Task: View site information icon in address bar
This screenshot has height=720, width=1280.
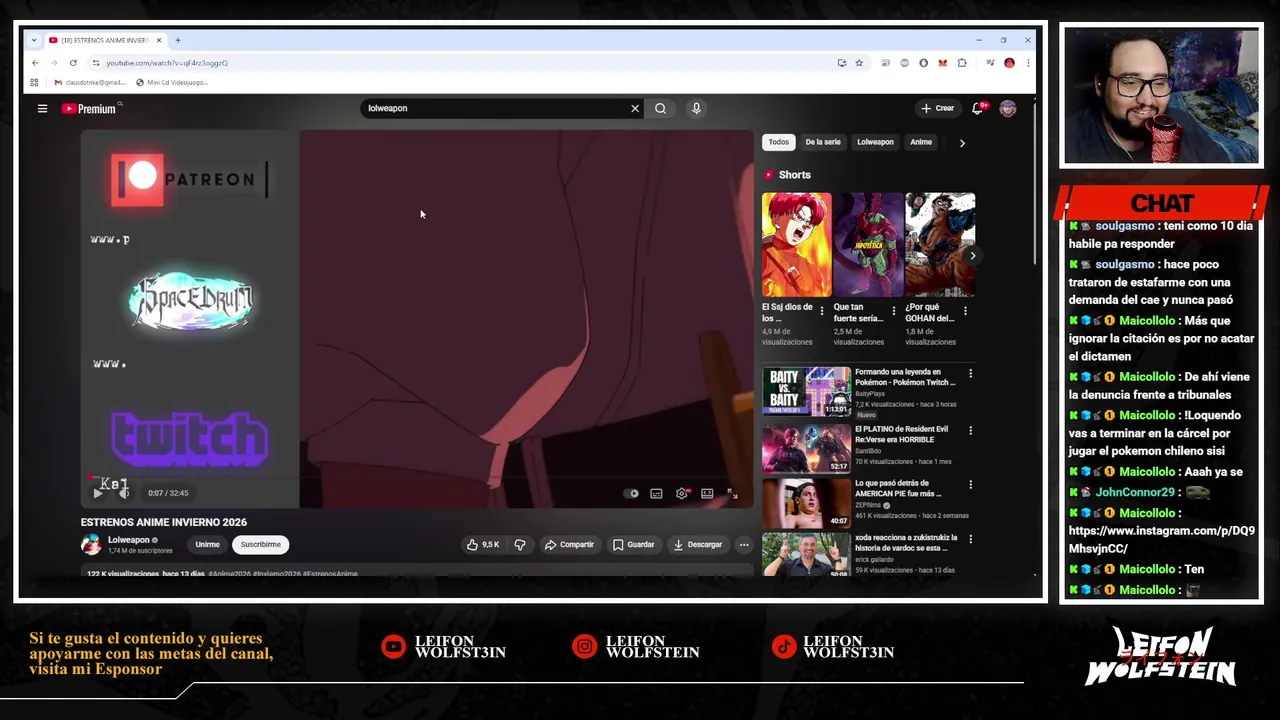Action: 96,63
